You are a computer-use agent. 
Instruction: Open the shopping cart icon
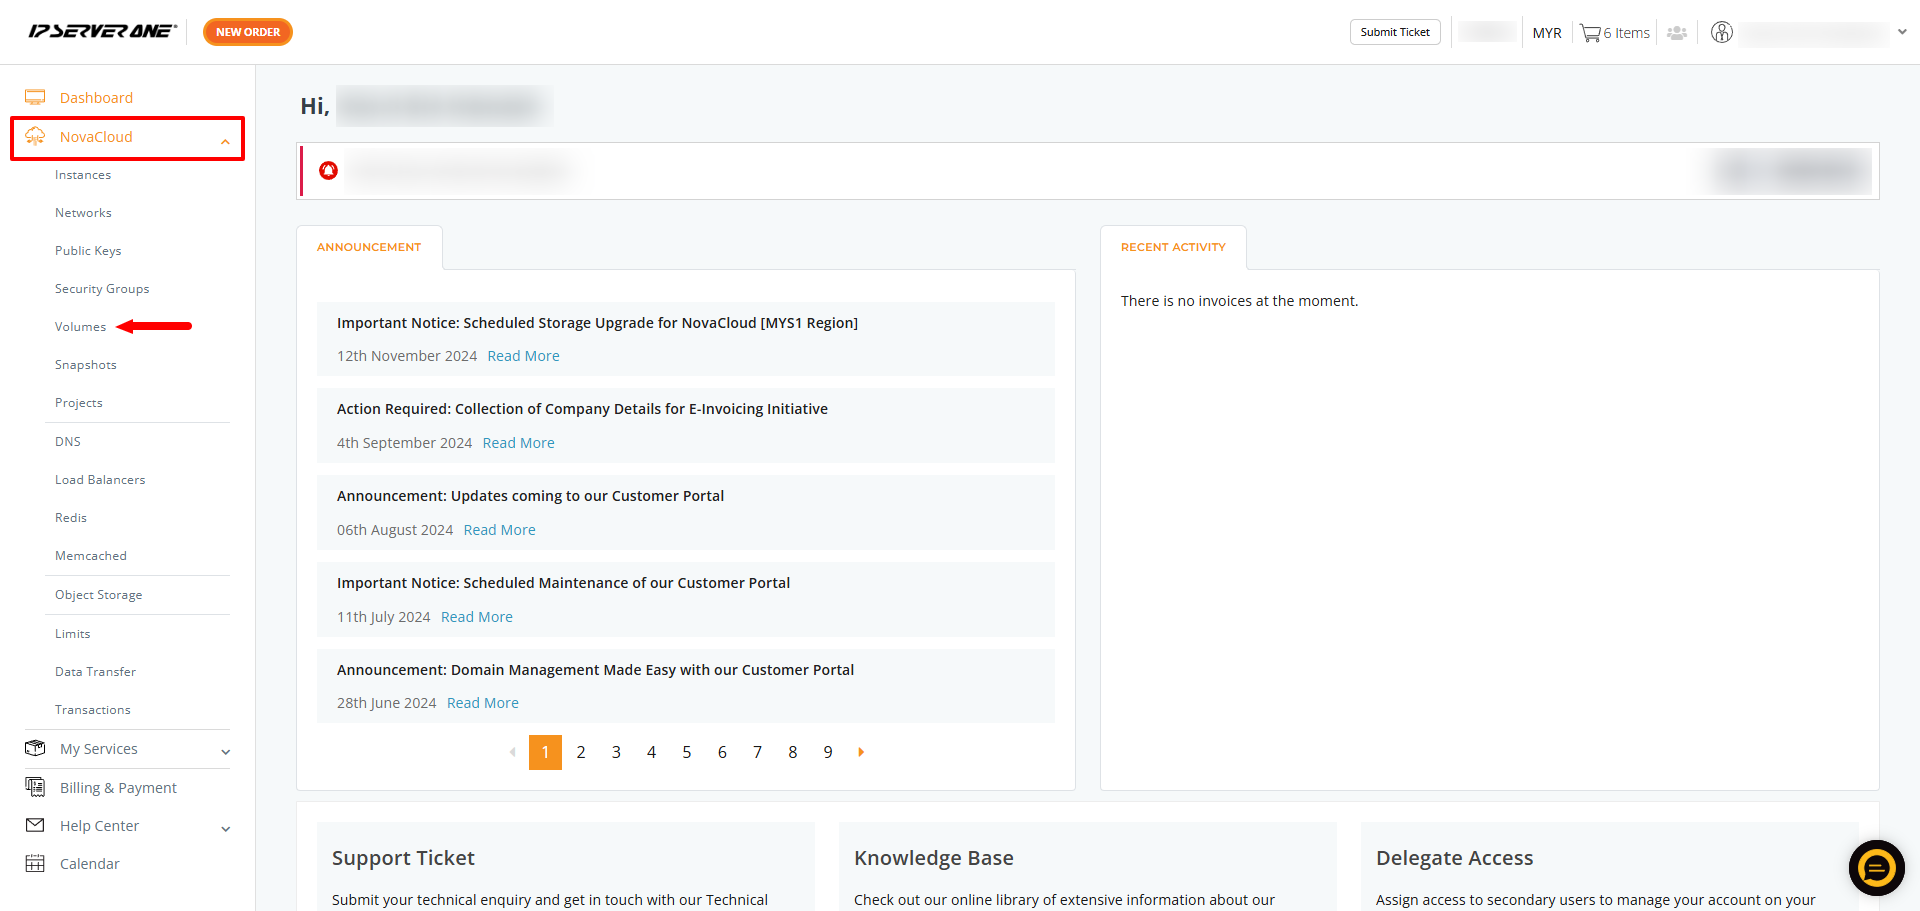(x=1590, y=33)
